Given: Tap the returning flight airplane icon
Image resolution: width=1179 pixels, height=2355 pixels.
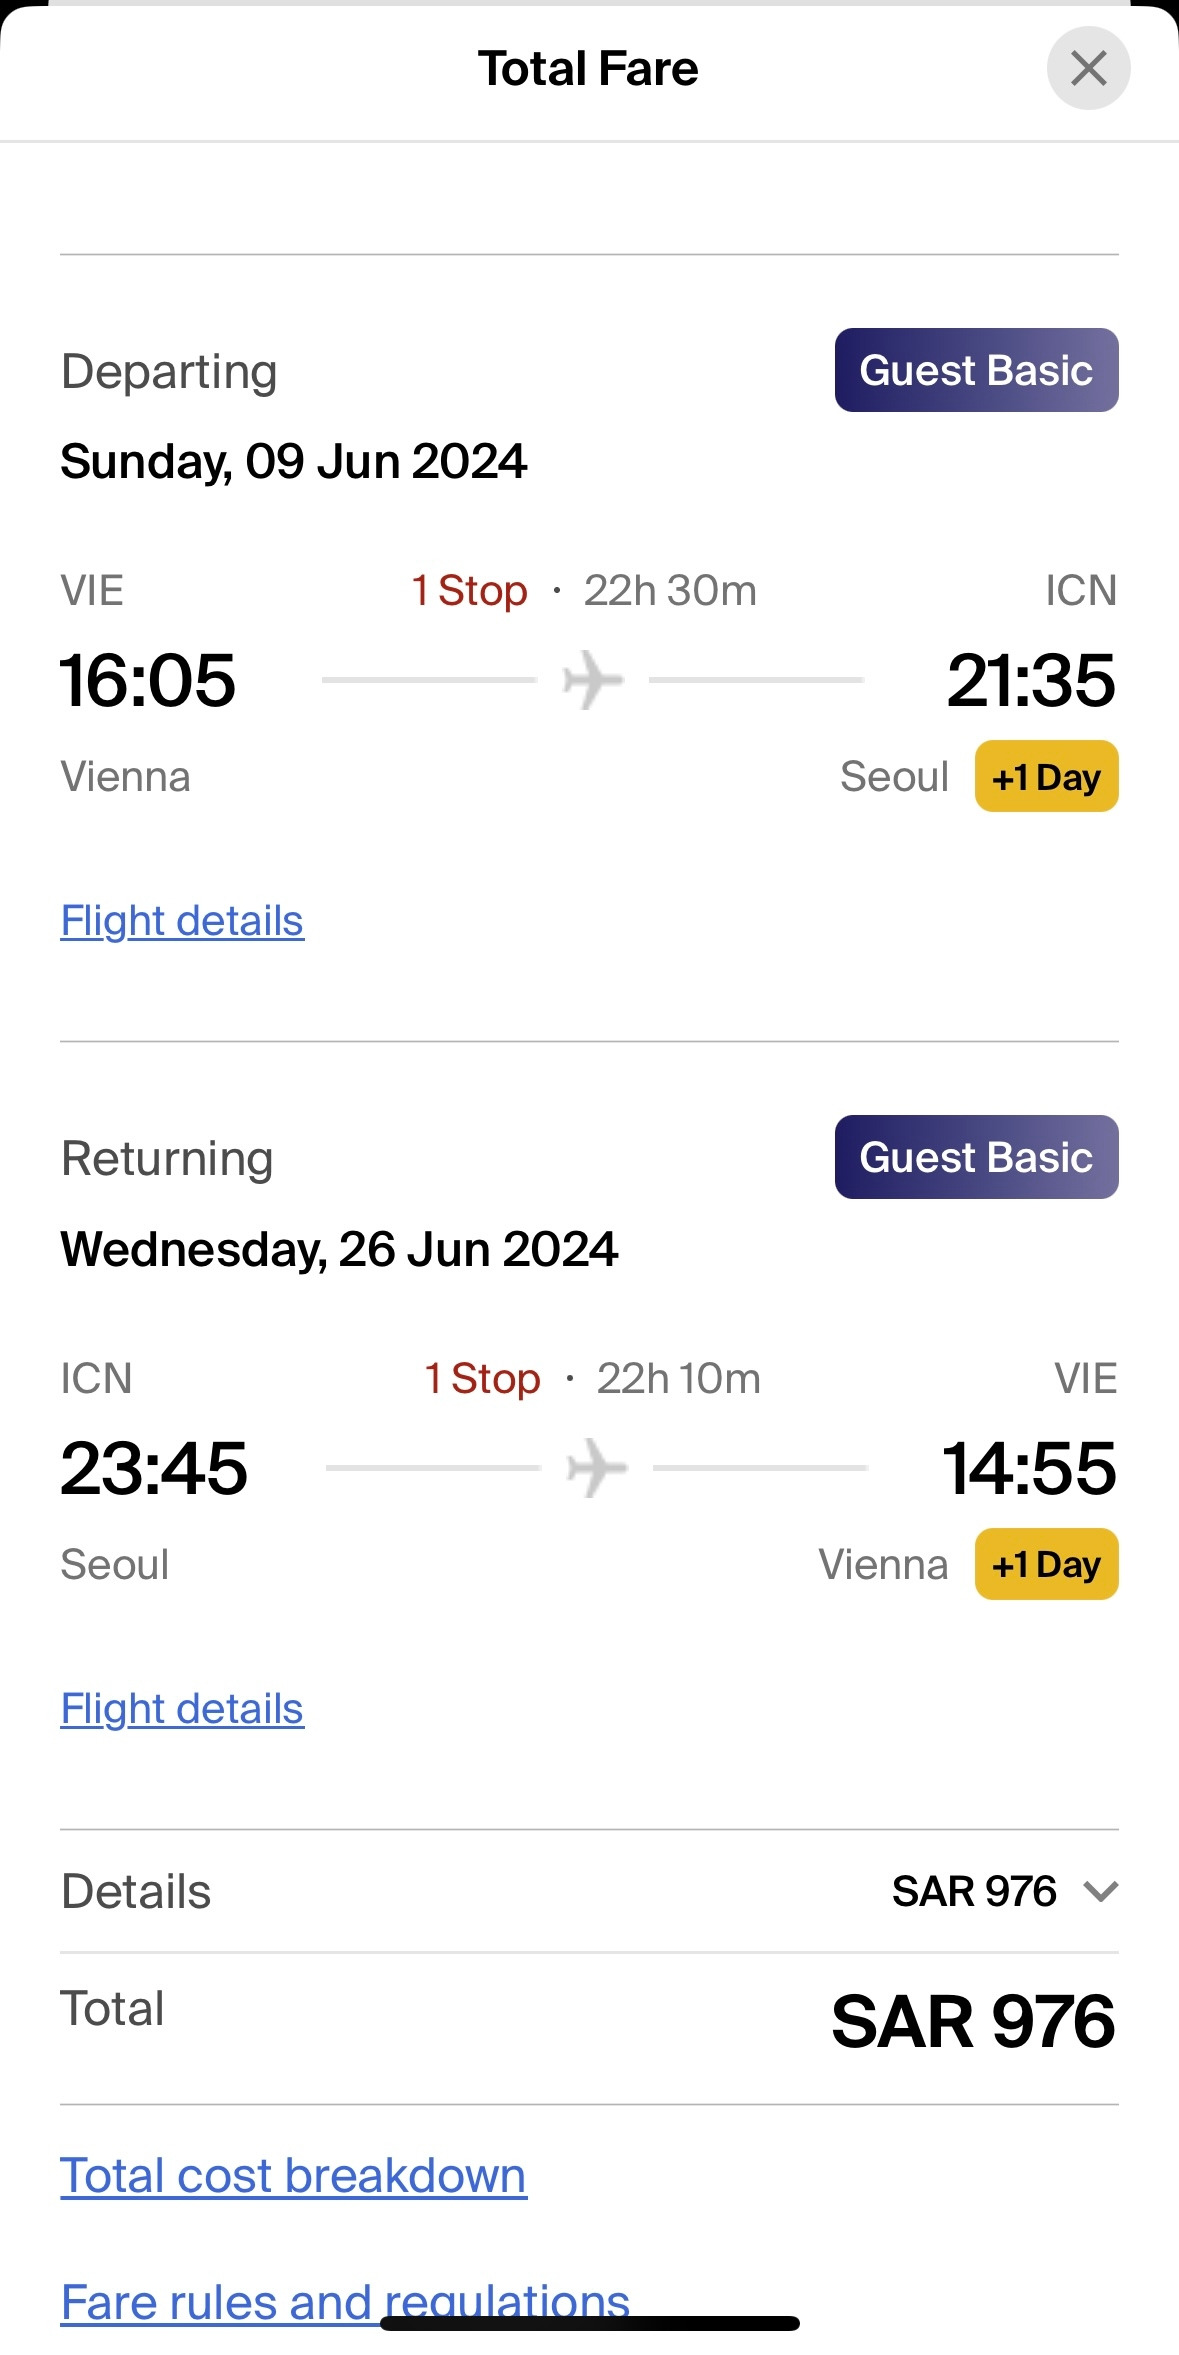Looking at the screenshot, I should click(x=597, y=1467).
